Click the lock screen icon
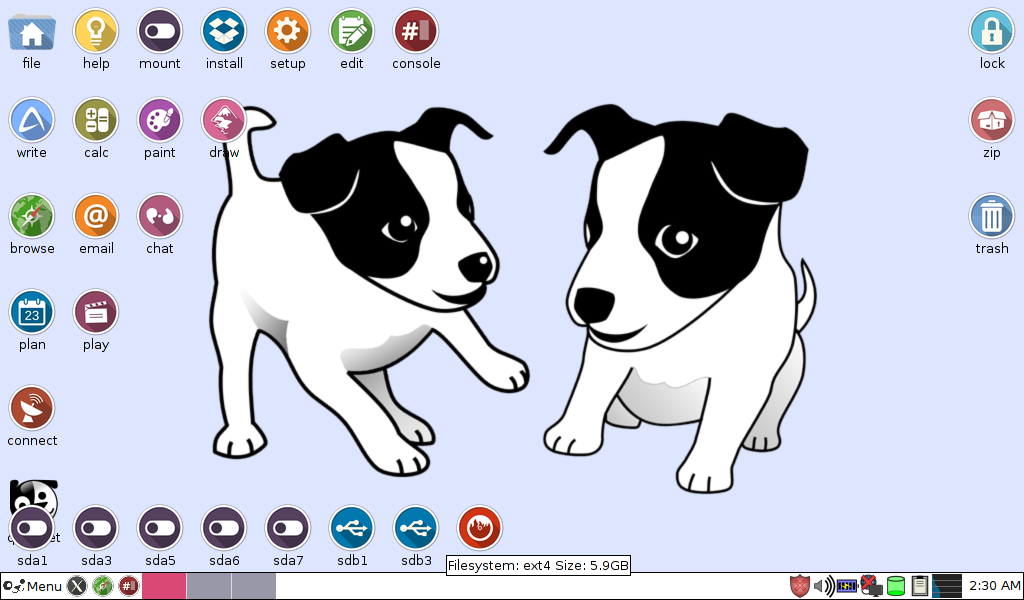Image resolution: width=1024 pixels, height=600 pixels. point(991,31)
